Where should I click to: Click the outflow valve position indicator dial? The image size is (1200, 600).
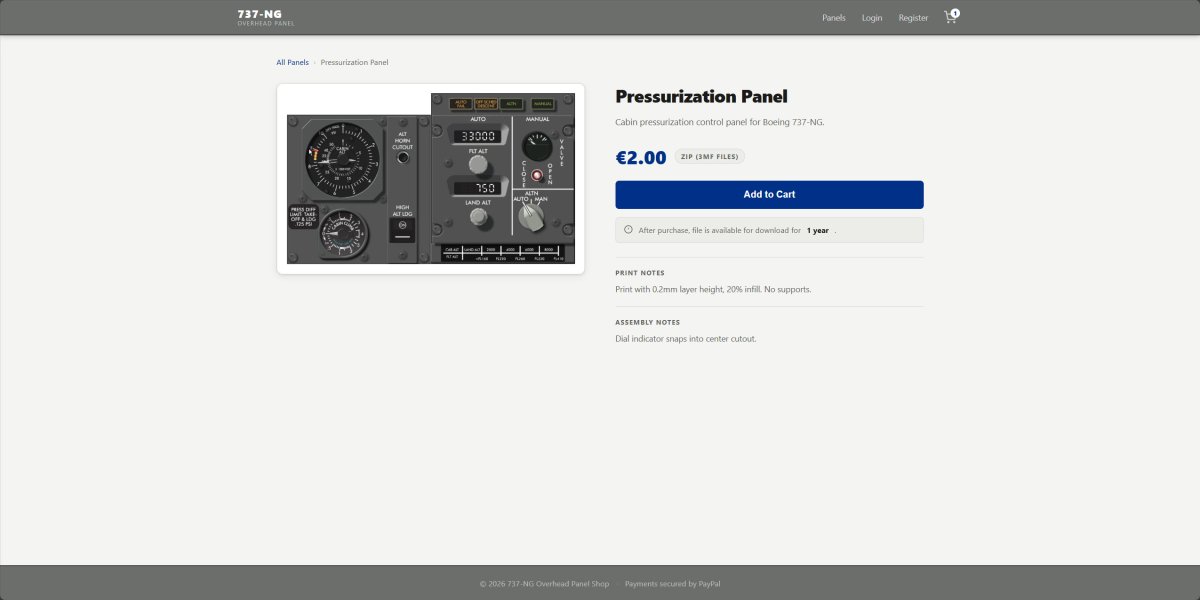click(536, 145)
